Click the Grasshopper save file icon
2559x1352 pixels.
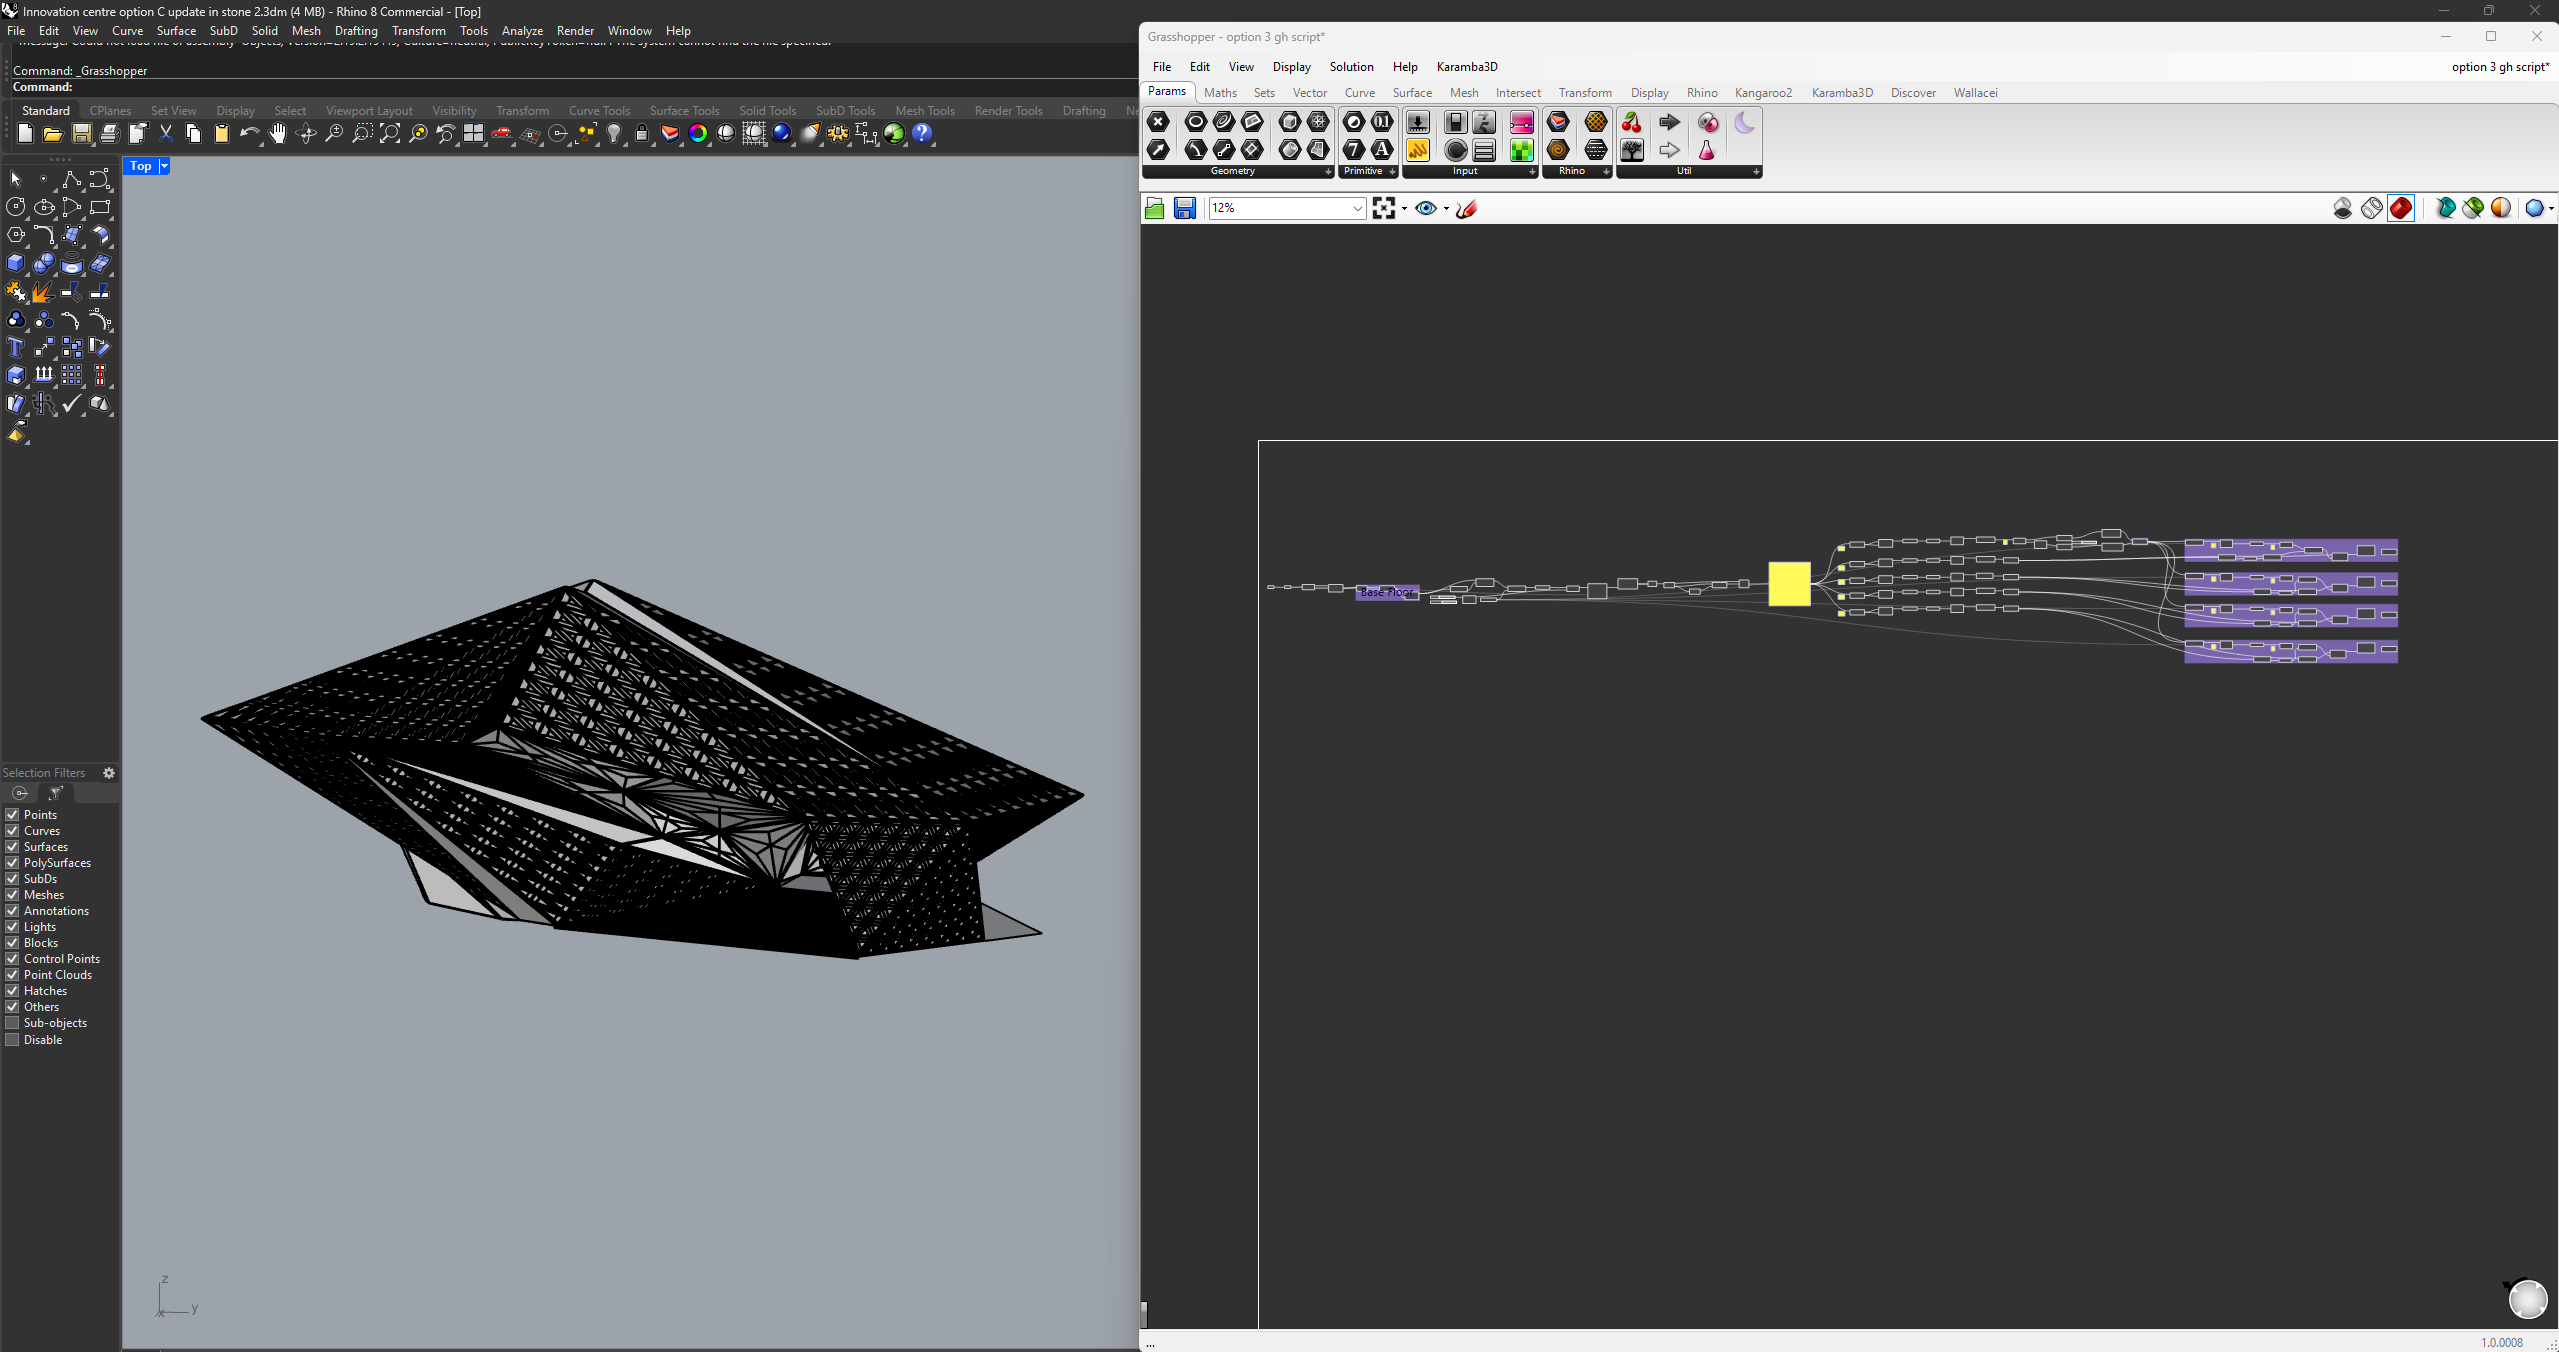pyautogui.click(x=1185, y=208)
